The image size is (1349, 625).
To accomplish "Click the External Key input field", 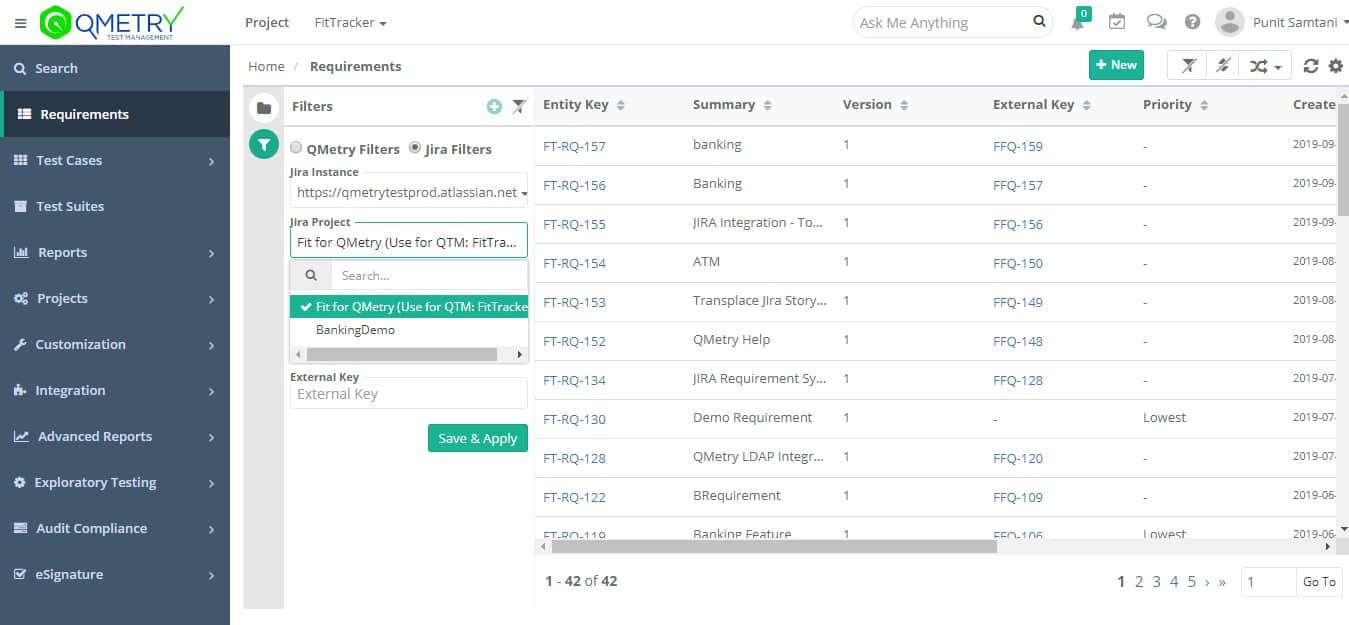I will [409, 394].
